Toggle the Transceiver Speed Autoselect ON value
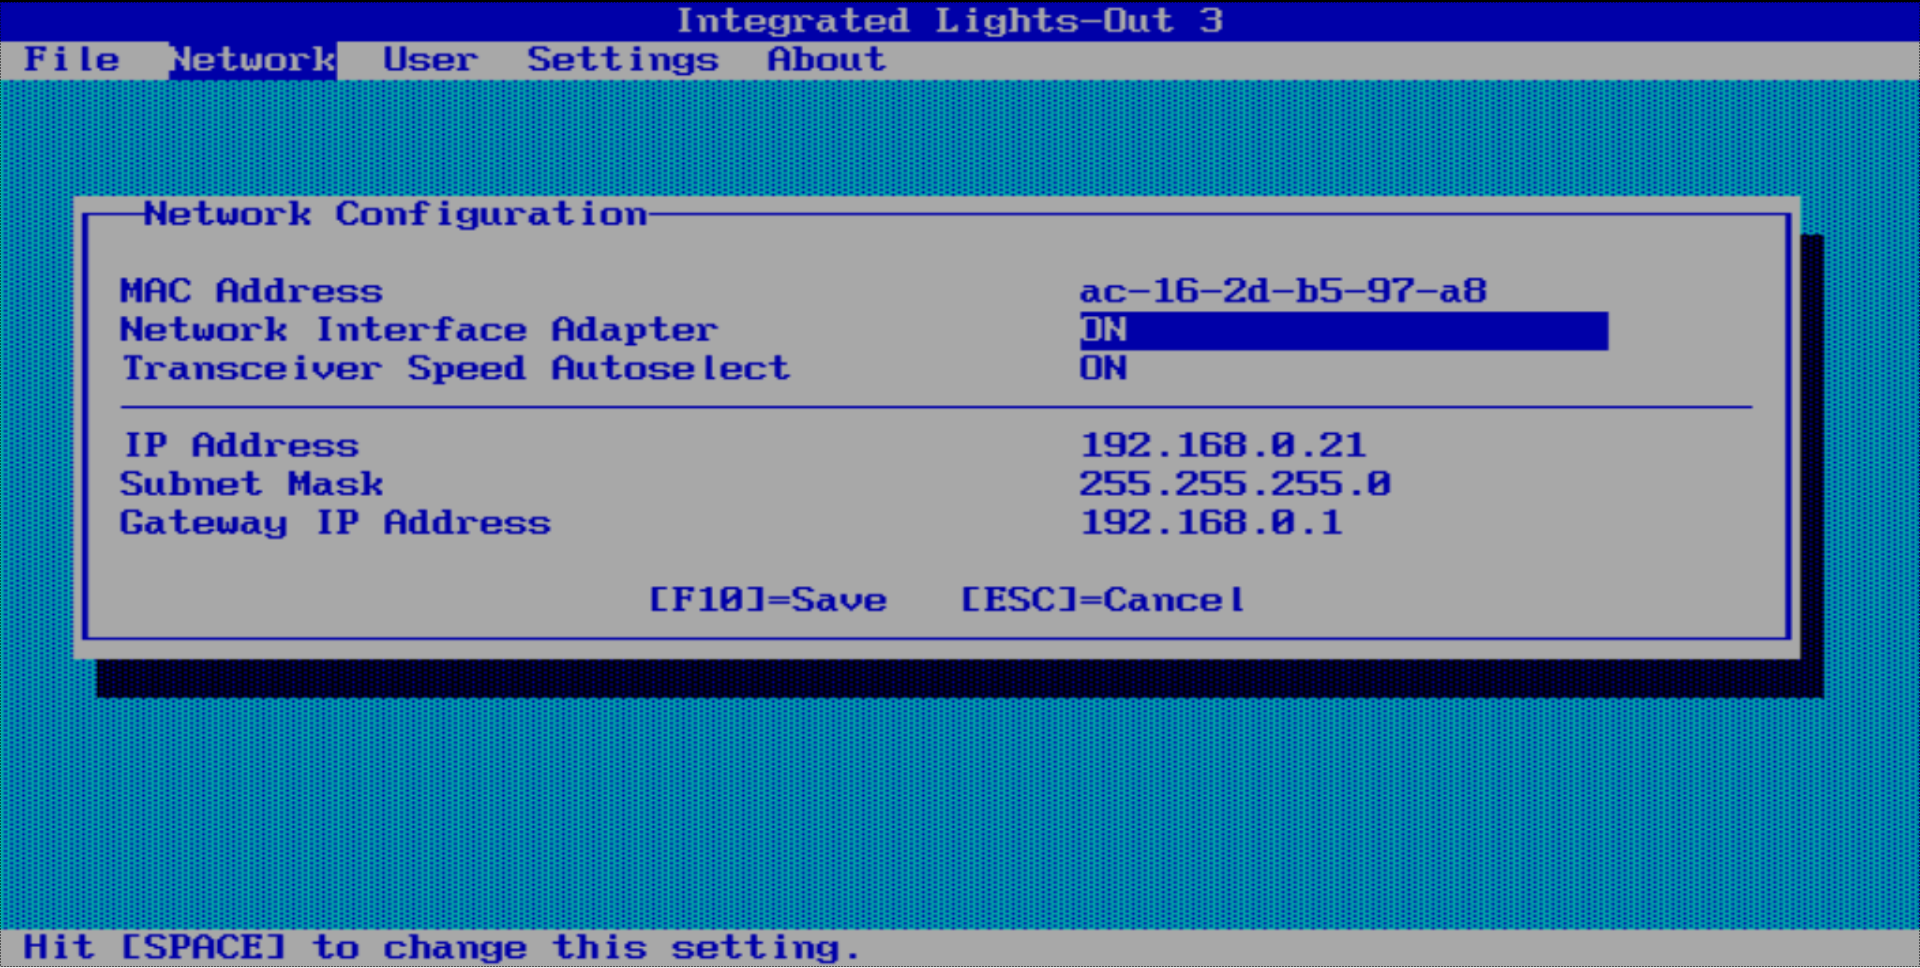 tap(1103, 368)
